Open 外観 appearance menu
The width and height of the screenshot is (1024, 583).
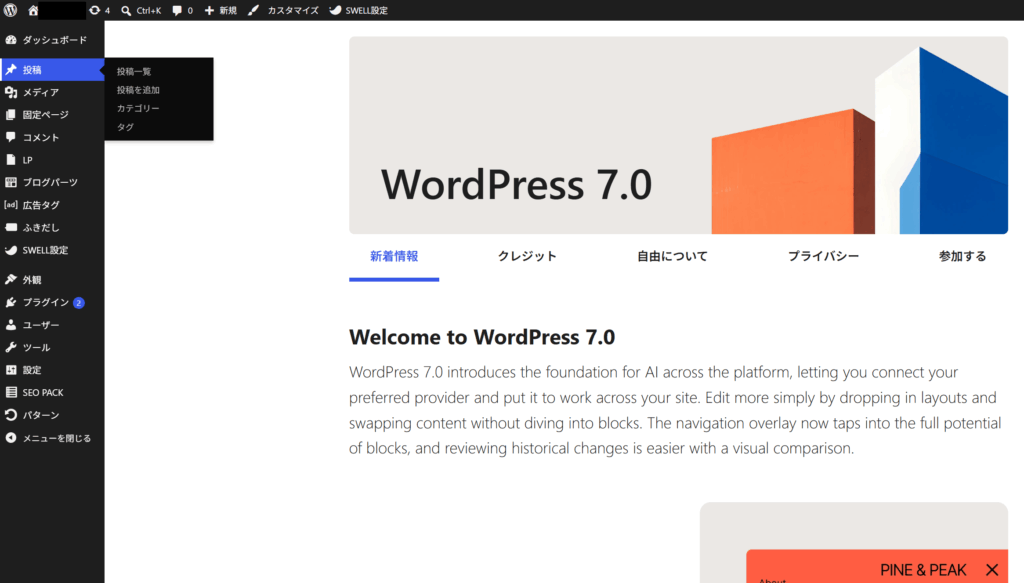pos(52,279)
